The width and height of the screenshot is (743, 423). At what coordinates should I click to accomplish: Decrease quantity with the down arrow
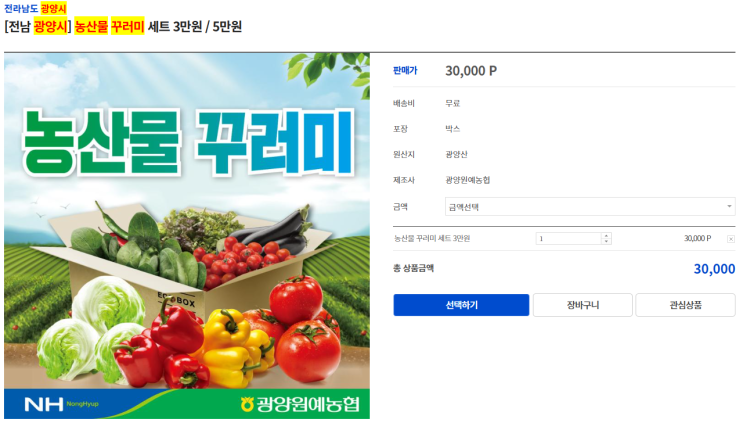[606, 241]
